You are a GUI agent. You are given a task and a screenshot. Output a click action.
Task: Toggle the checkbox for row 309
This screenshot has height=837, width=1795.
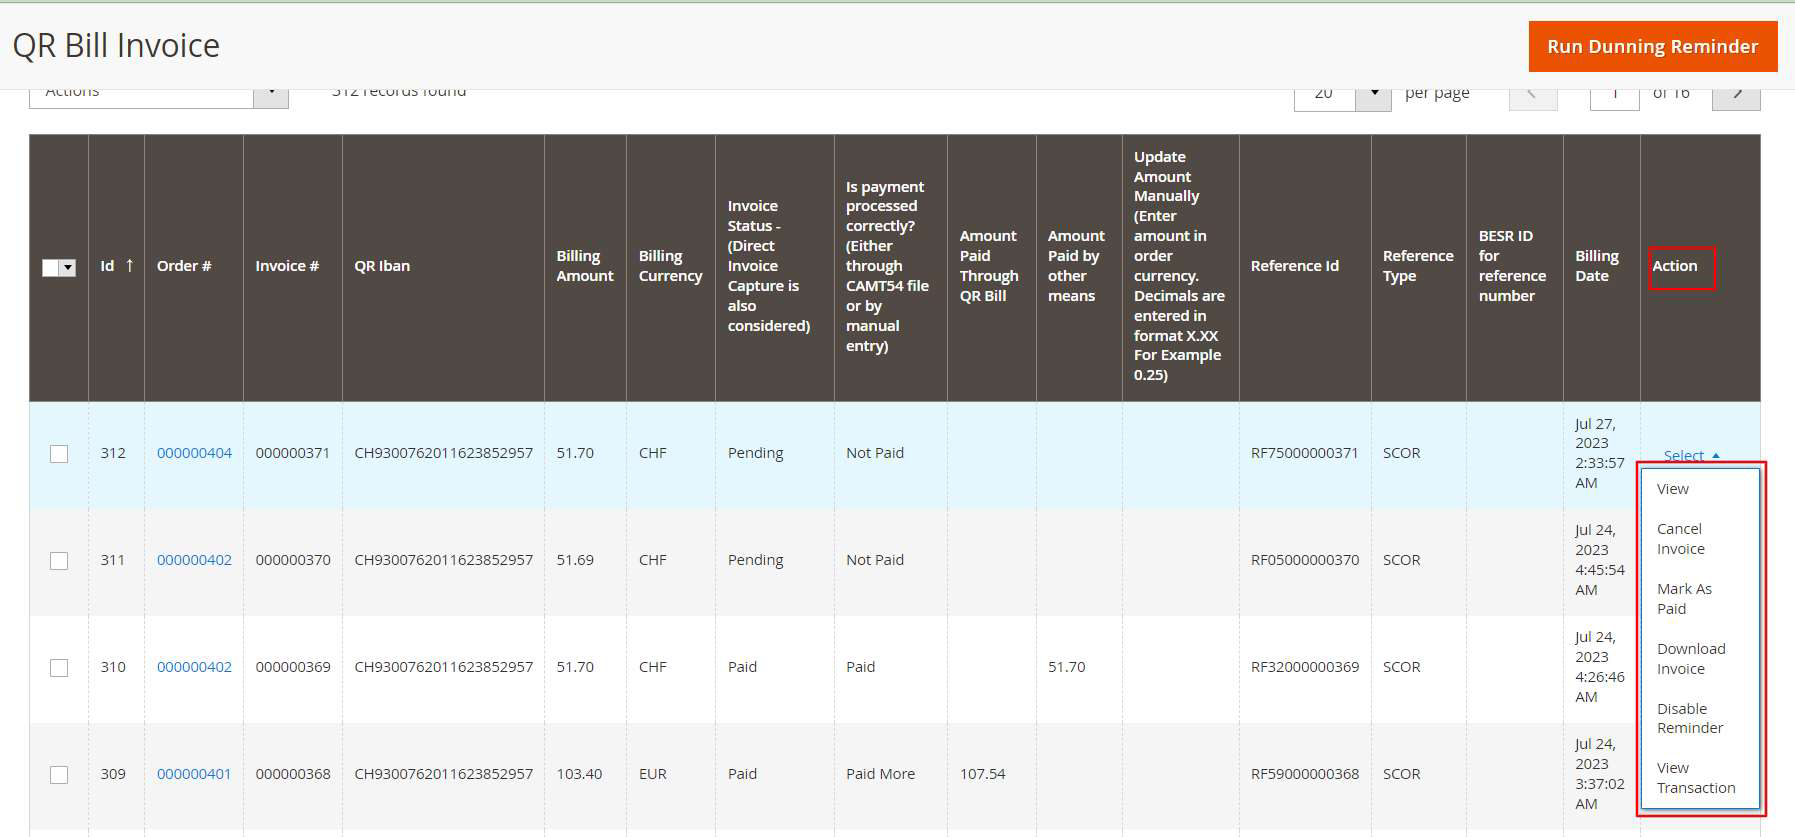59,775
